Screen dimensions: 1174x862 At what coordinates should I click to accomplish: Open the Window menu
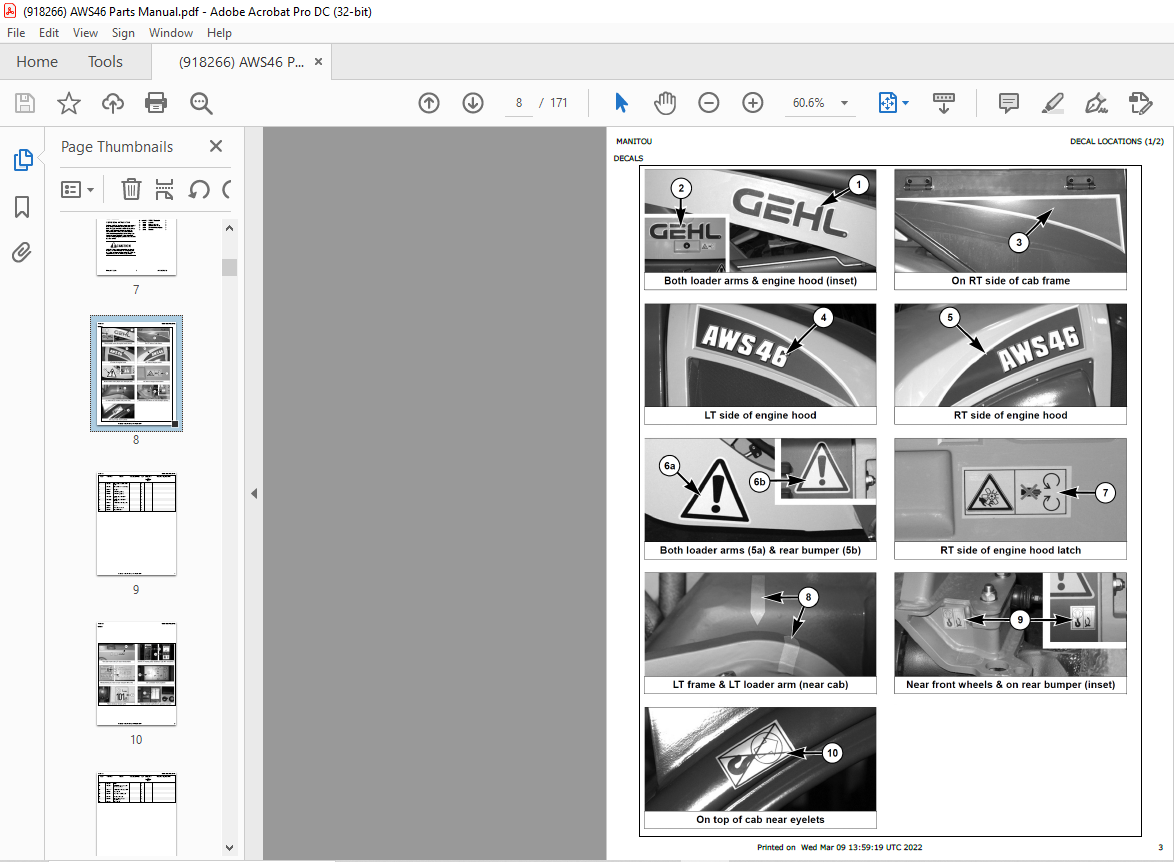(171, 33)
